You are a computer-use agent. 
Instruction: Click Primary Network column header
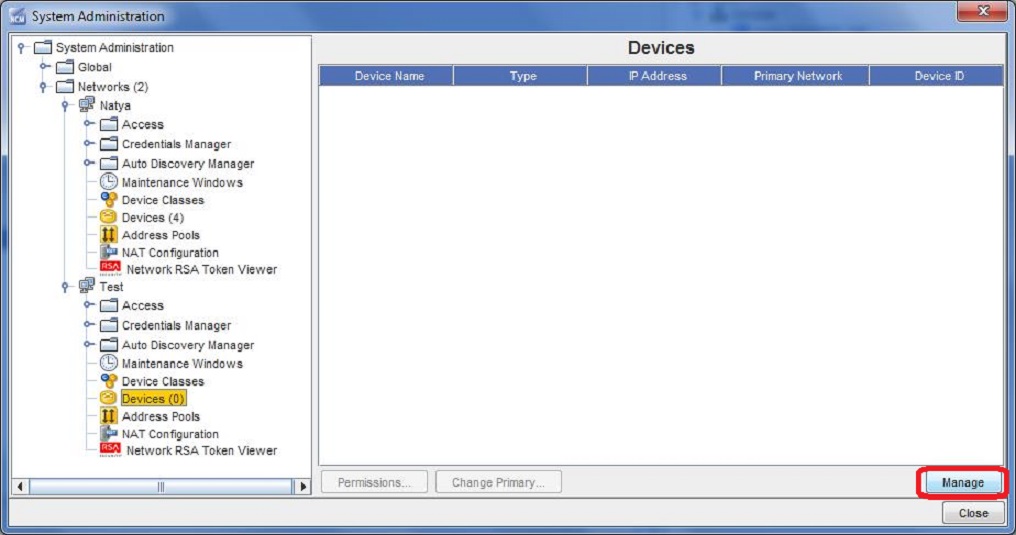click(797, 76)
